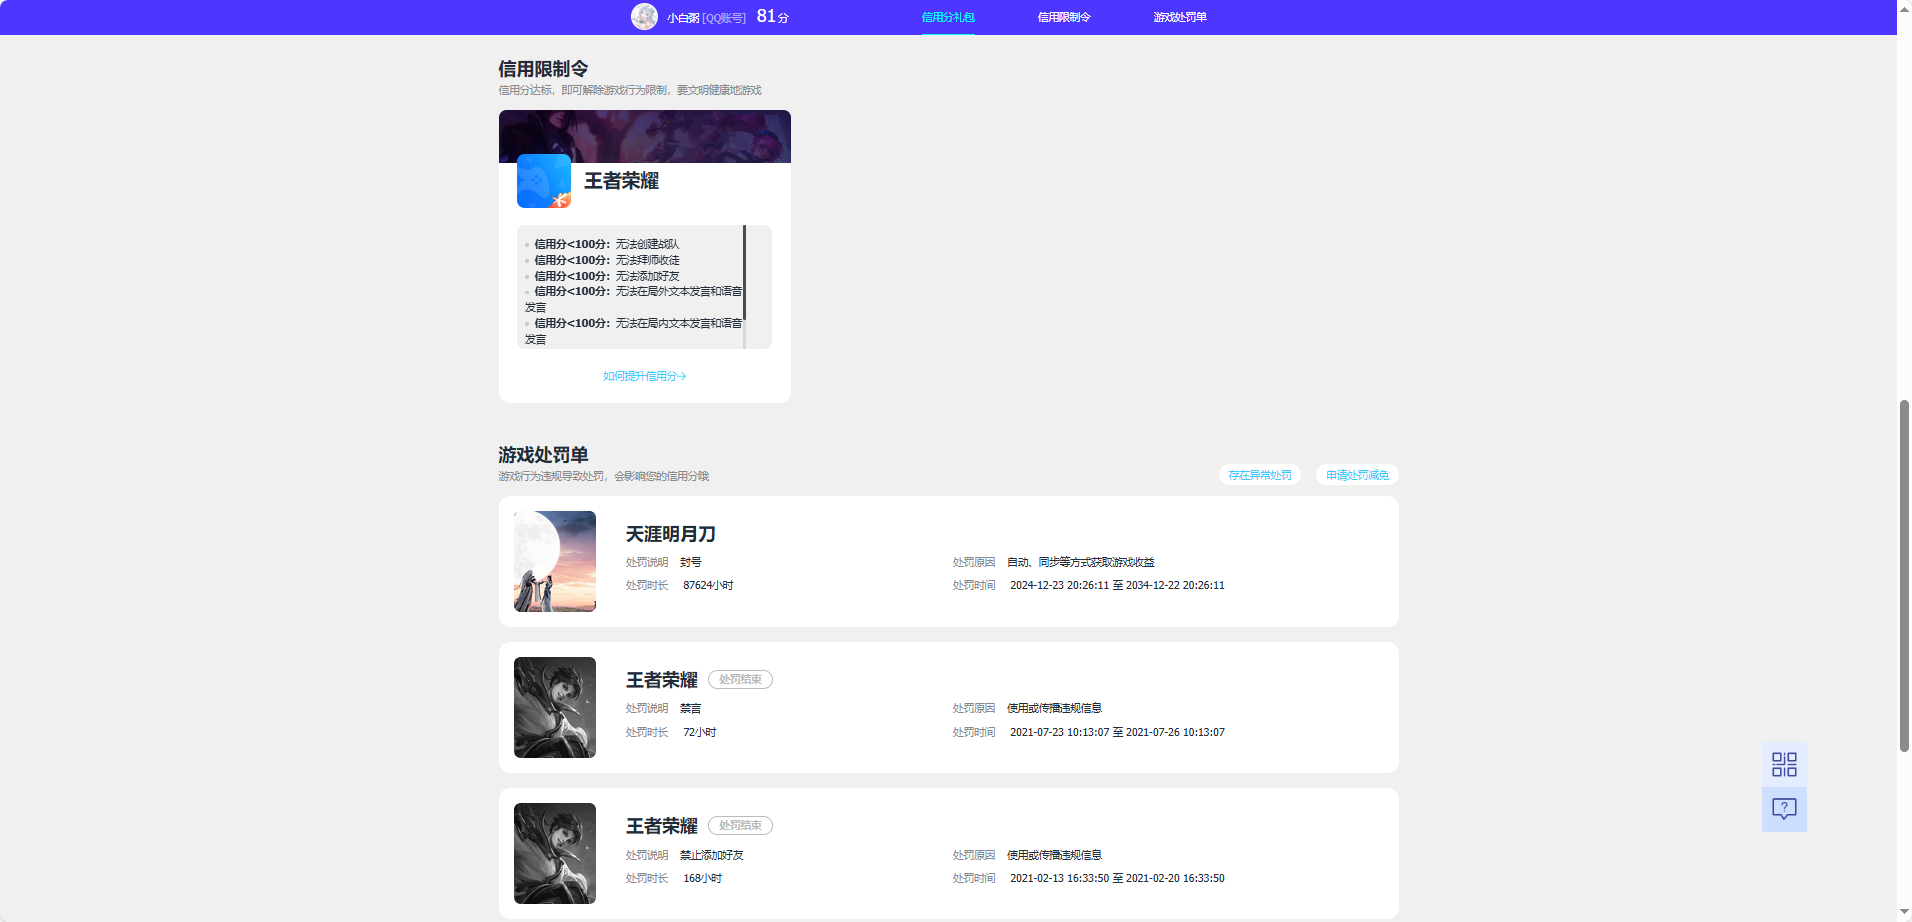The width and height of the screenshot is (1912, 922).
Task: Click the 天涯明月刀 game artwork icon
Action: 554,561
